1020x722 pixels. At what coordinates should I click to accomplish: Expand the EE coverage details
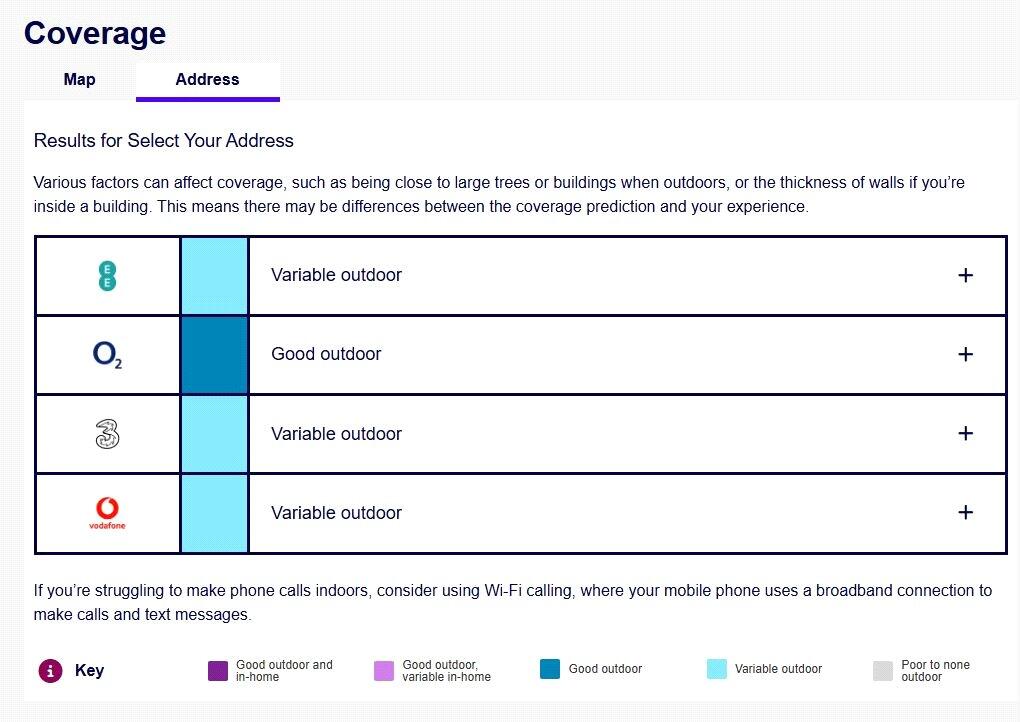point(965,275)
